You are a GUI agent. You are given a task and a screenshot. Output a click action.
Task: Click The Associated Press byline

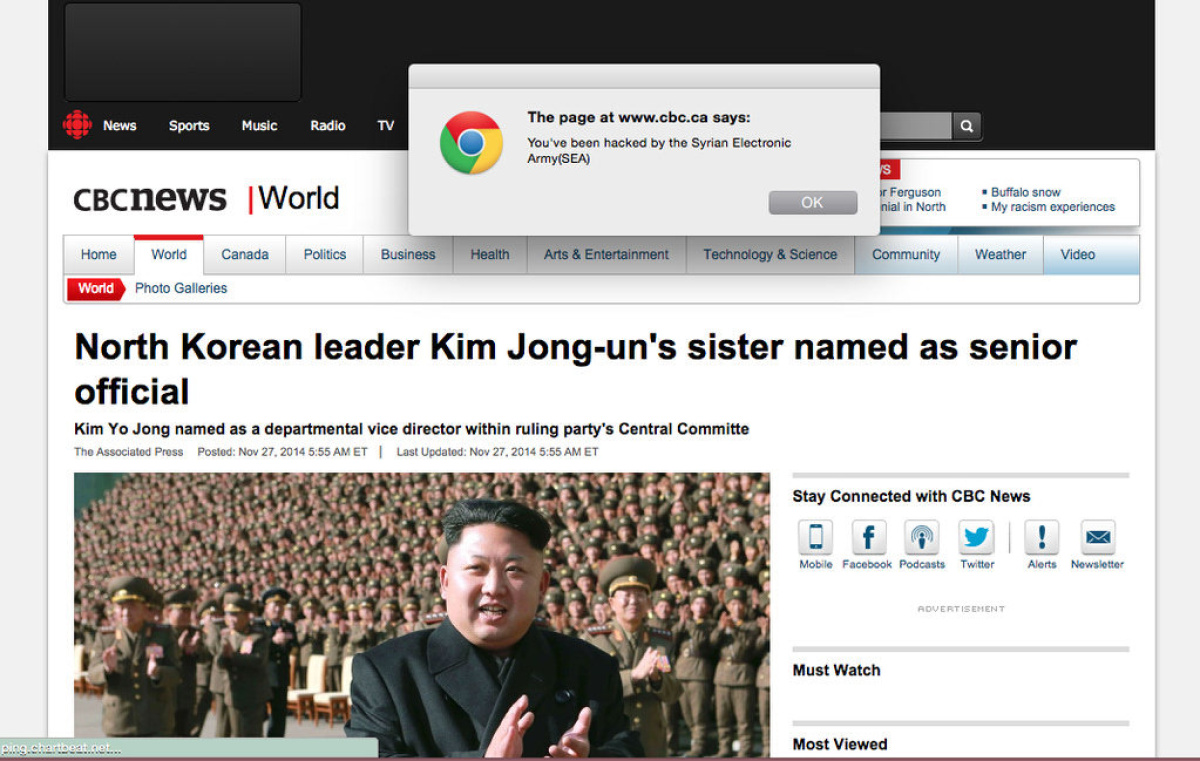click(x=129, y=452)
